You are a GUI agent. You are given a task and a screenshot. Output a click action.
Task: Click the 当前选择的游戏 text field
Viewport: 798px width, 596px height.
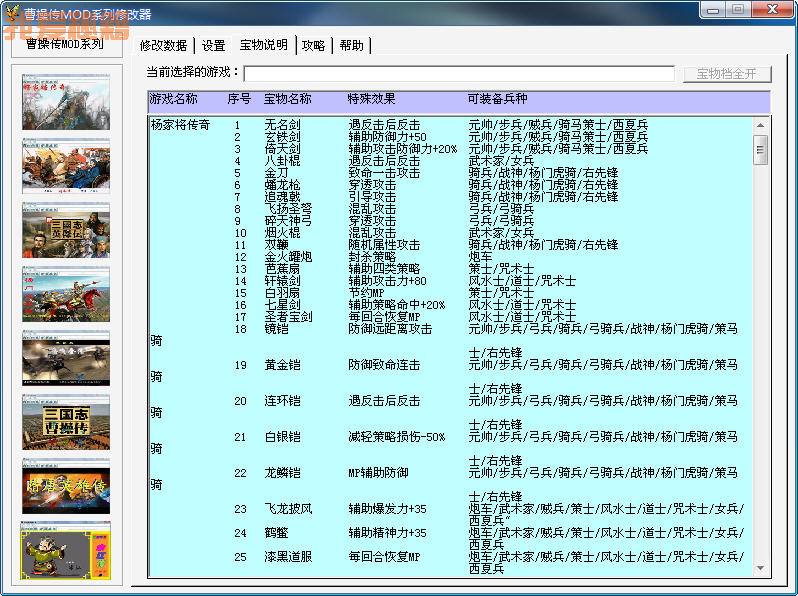[459, 73]
